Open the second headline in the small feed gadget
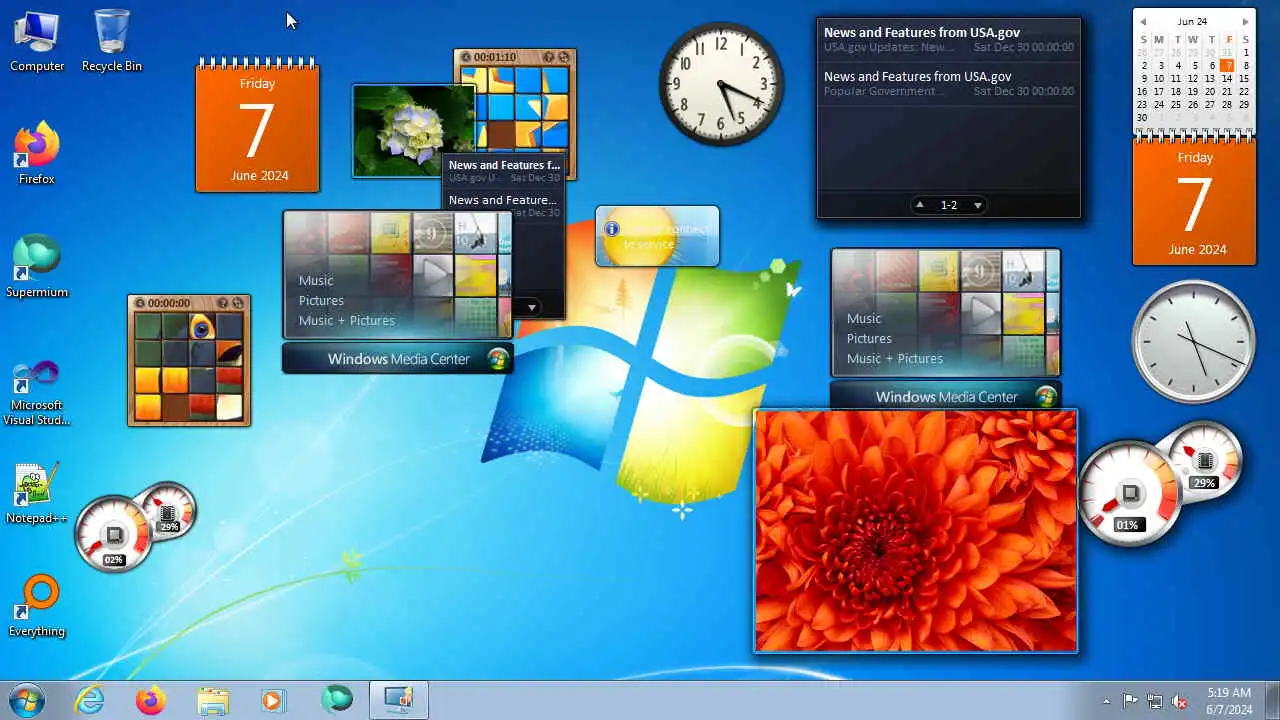Viewport: 1280px width, 720px height. 504,206
